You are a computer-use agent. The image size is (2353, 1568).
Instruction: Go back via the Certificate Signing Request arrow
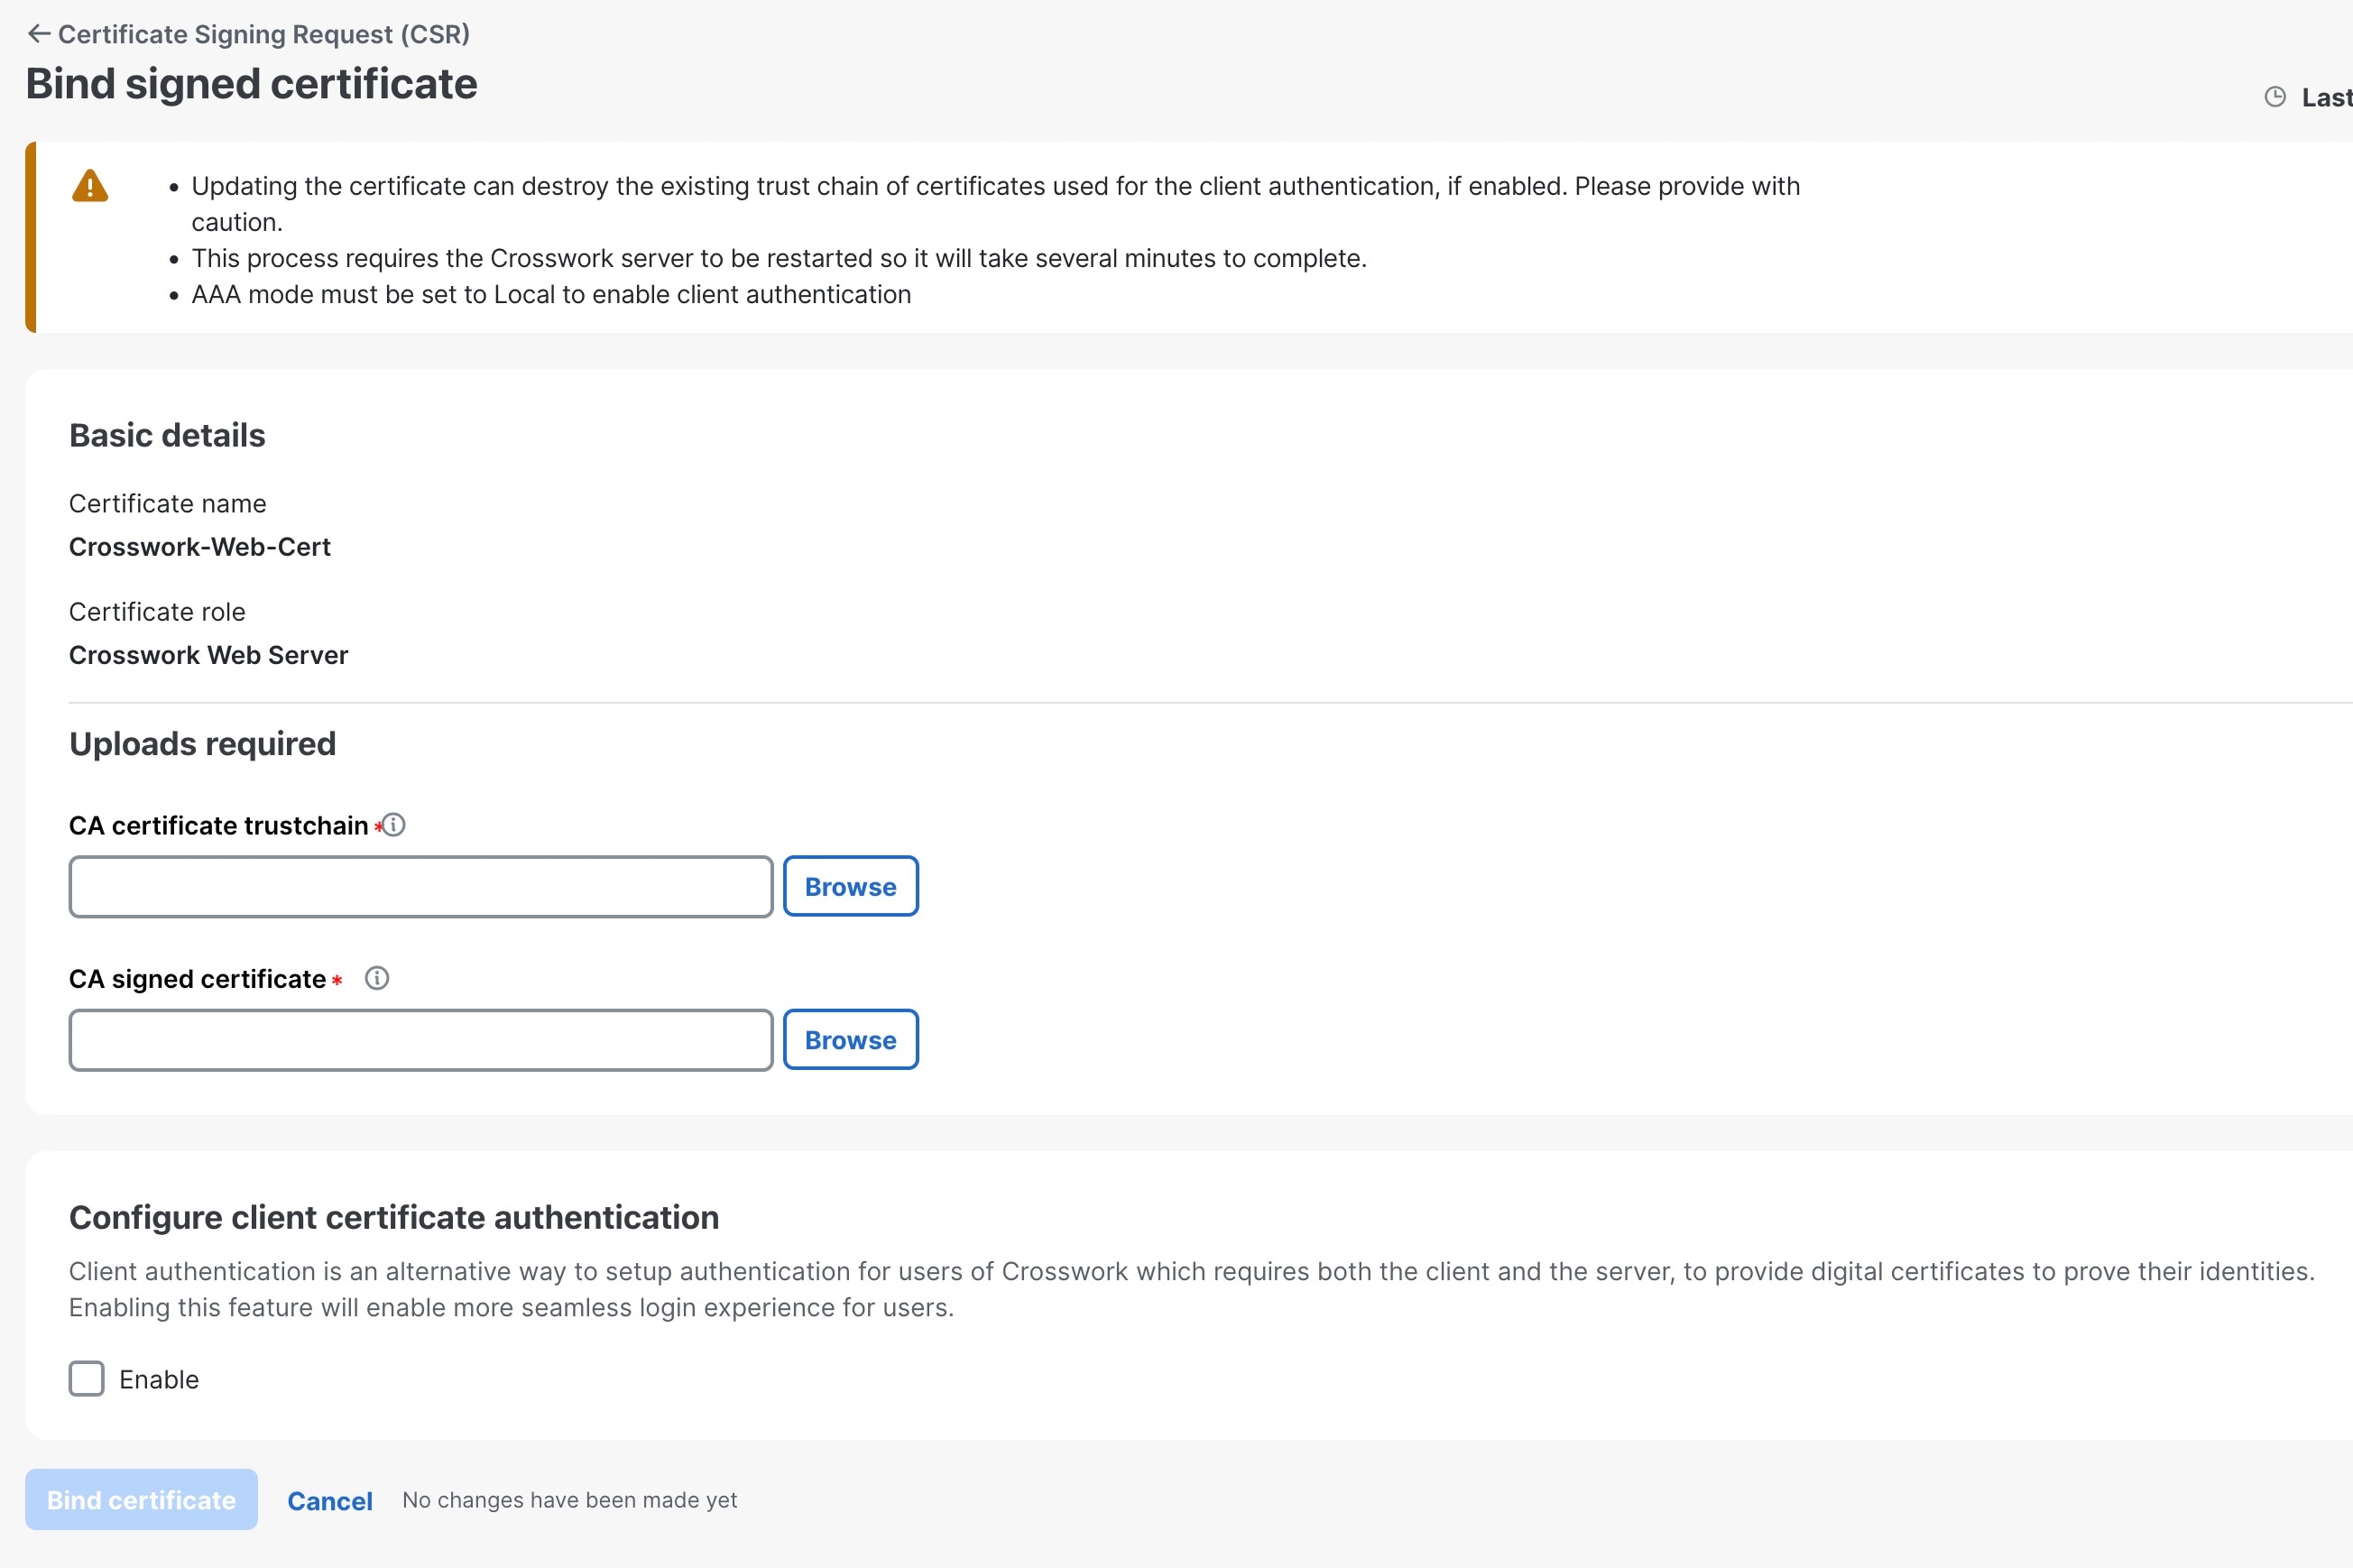pyautogui.click(x=38, y=34)
